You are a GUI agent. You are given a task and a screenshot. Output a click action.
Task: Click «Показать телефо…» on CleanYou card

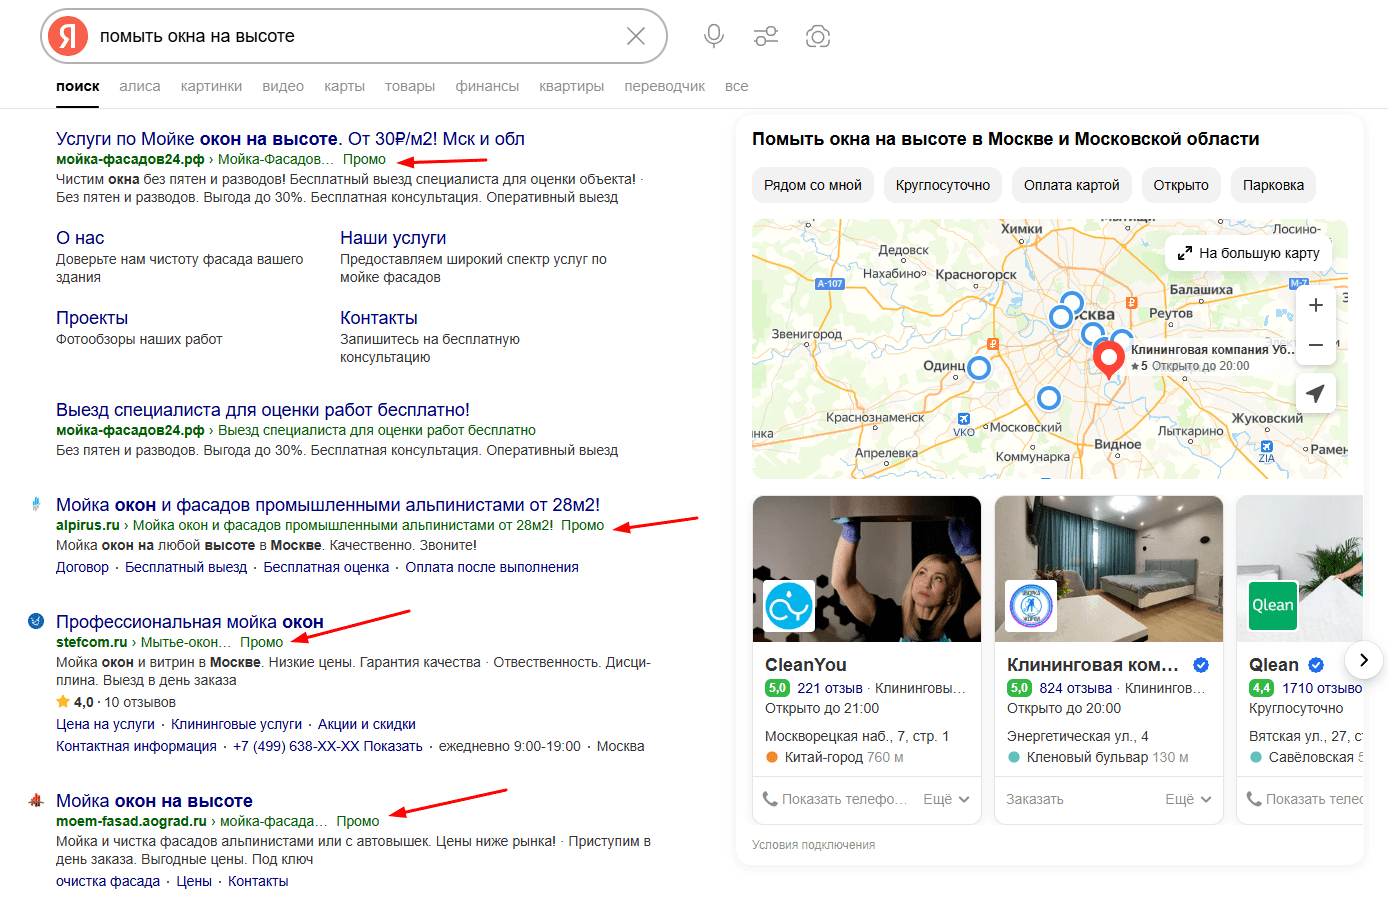tap(835, 799)
